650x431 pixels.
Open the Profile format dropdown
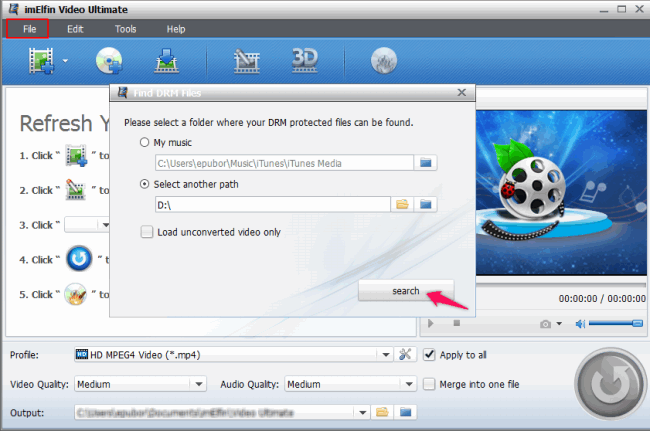[x=233, y=355]
